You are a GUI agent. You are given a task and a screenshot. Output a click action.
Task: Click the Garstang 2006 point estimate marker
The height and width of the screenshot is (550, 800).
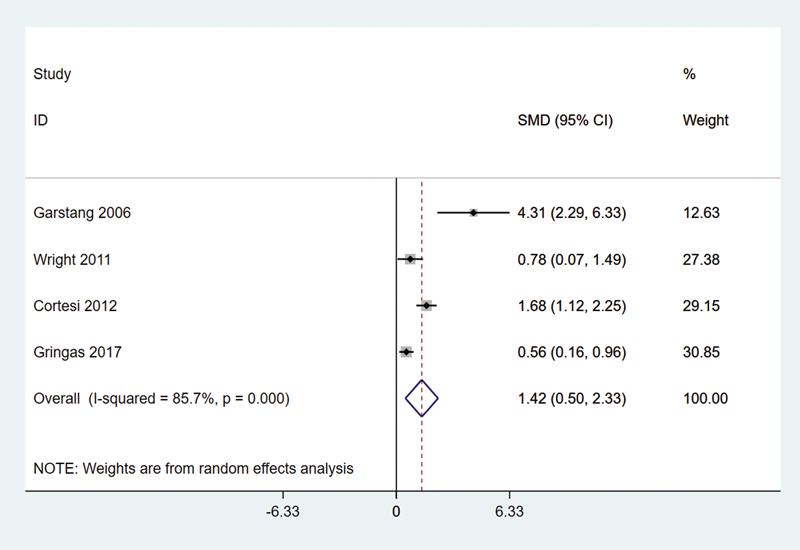point(473,213)
